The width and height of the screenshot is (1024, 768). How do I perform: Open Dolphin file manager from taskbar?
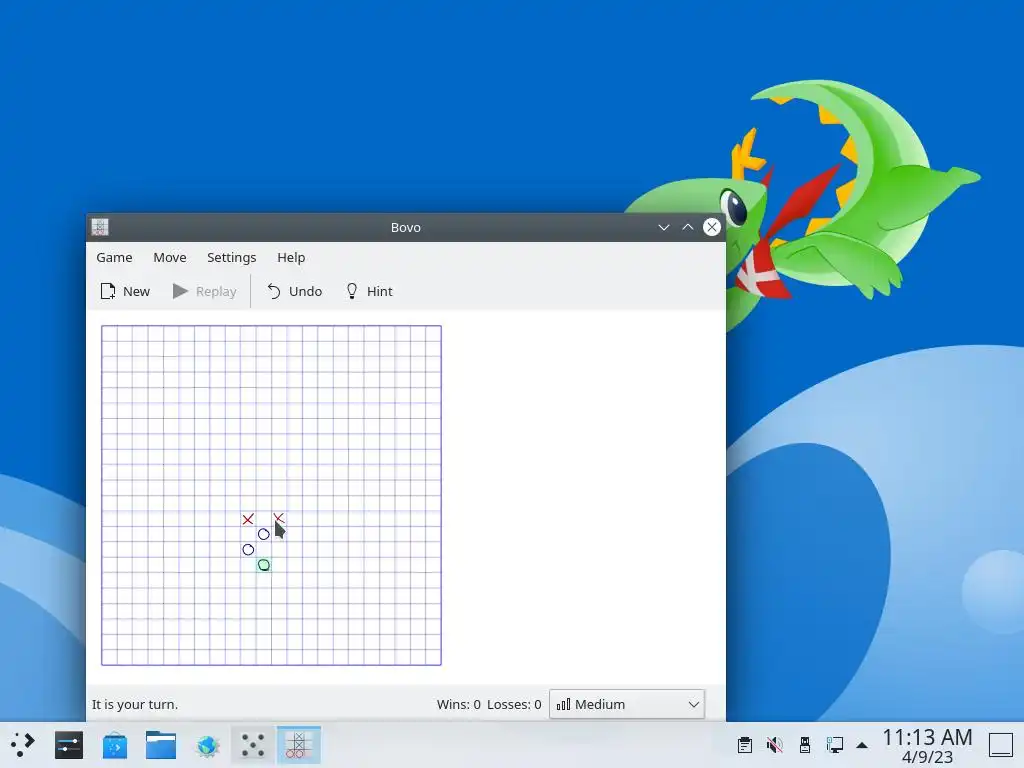[161, 745]
